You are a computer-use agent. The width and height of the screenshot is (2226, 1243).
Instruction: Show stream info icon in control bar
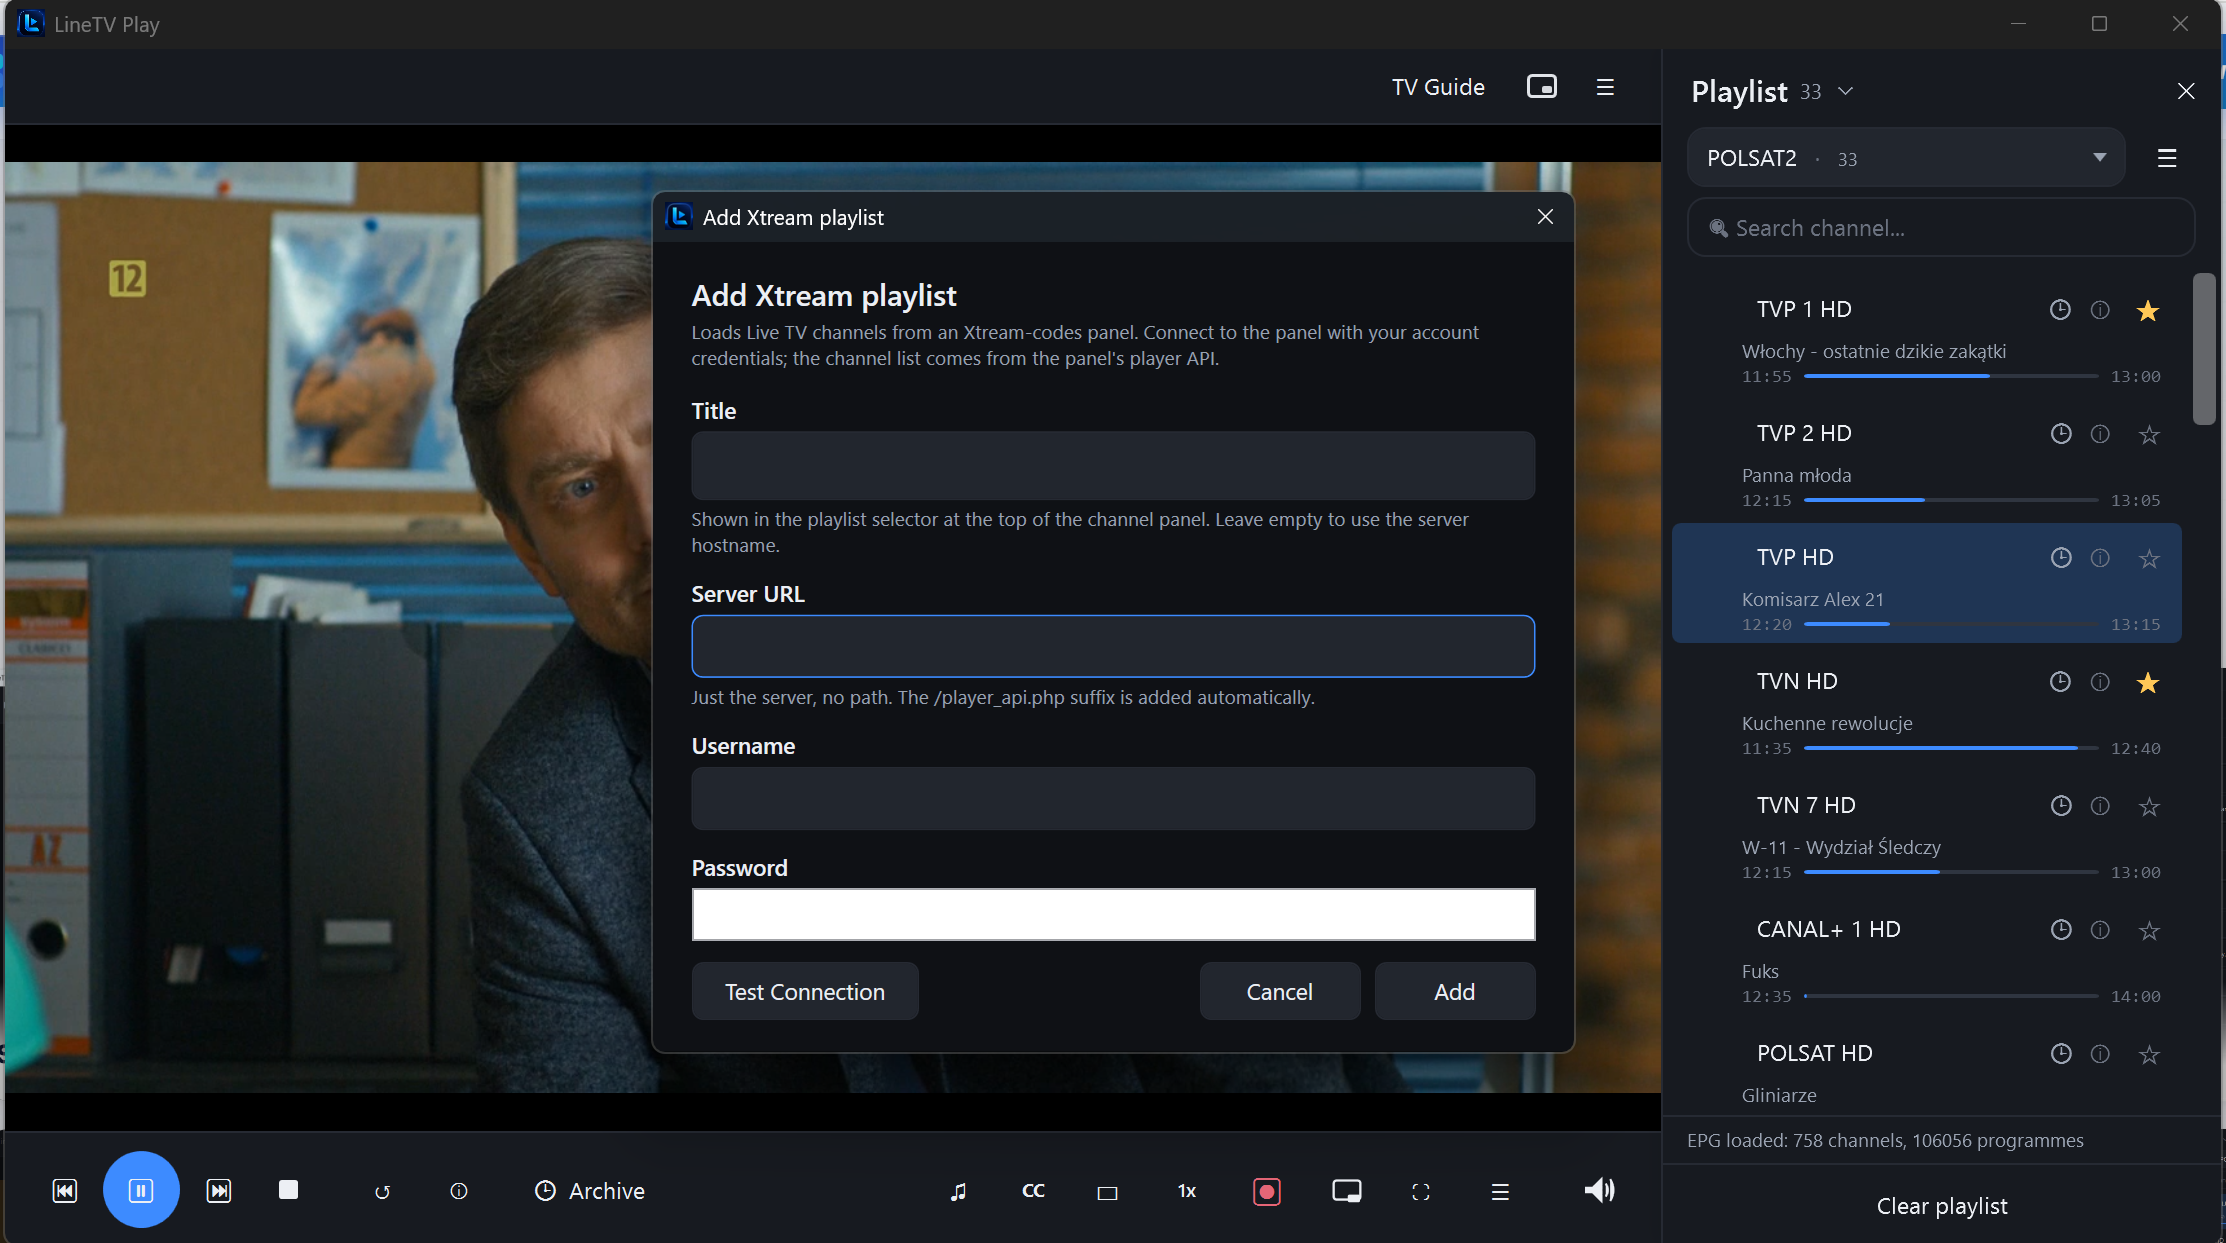[x=459, y=1191]
